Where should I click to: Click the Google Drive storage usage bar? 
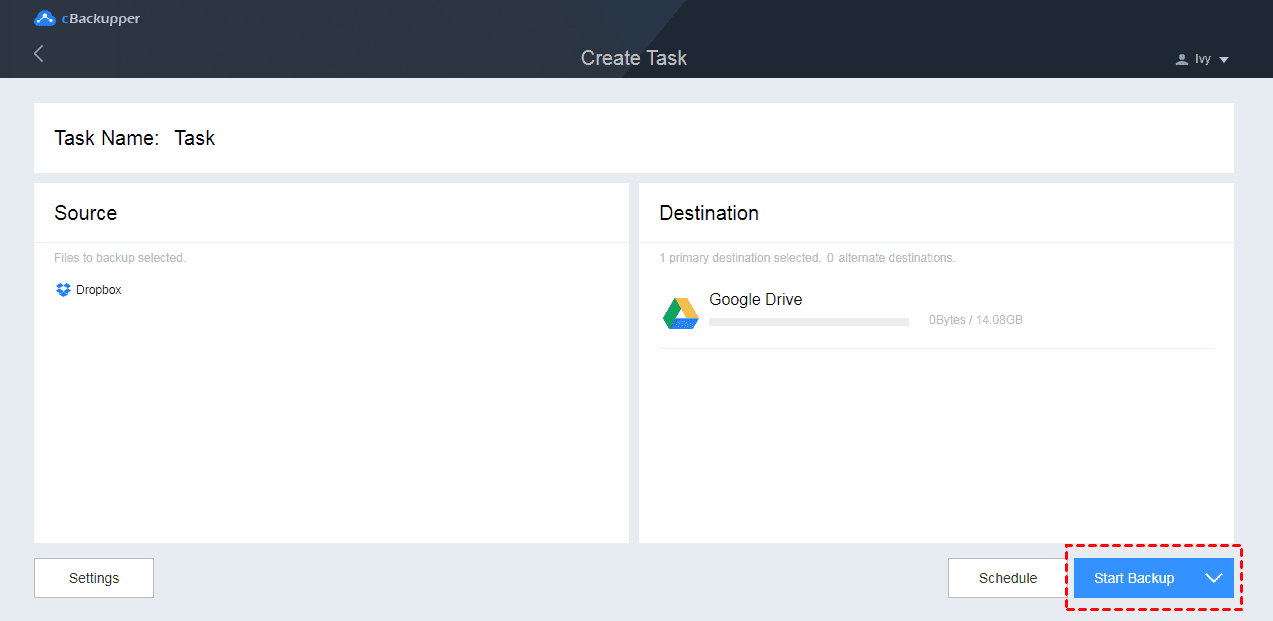point(809,322)
